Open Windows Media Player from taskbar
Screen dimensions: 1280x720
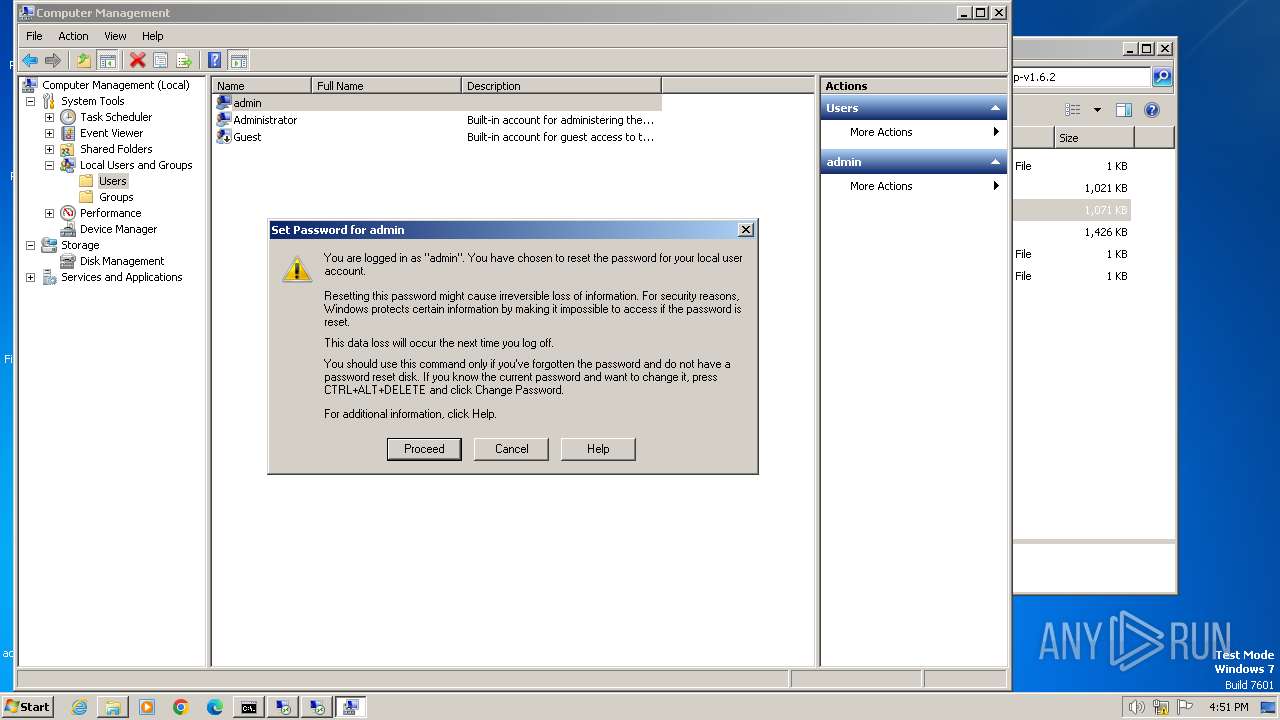tap(147, 707)
